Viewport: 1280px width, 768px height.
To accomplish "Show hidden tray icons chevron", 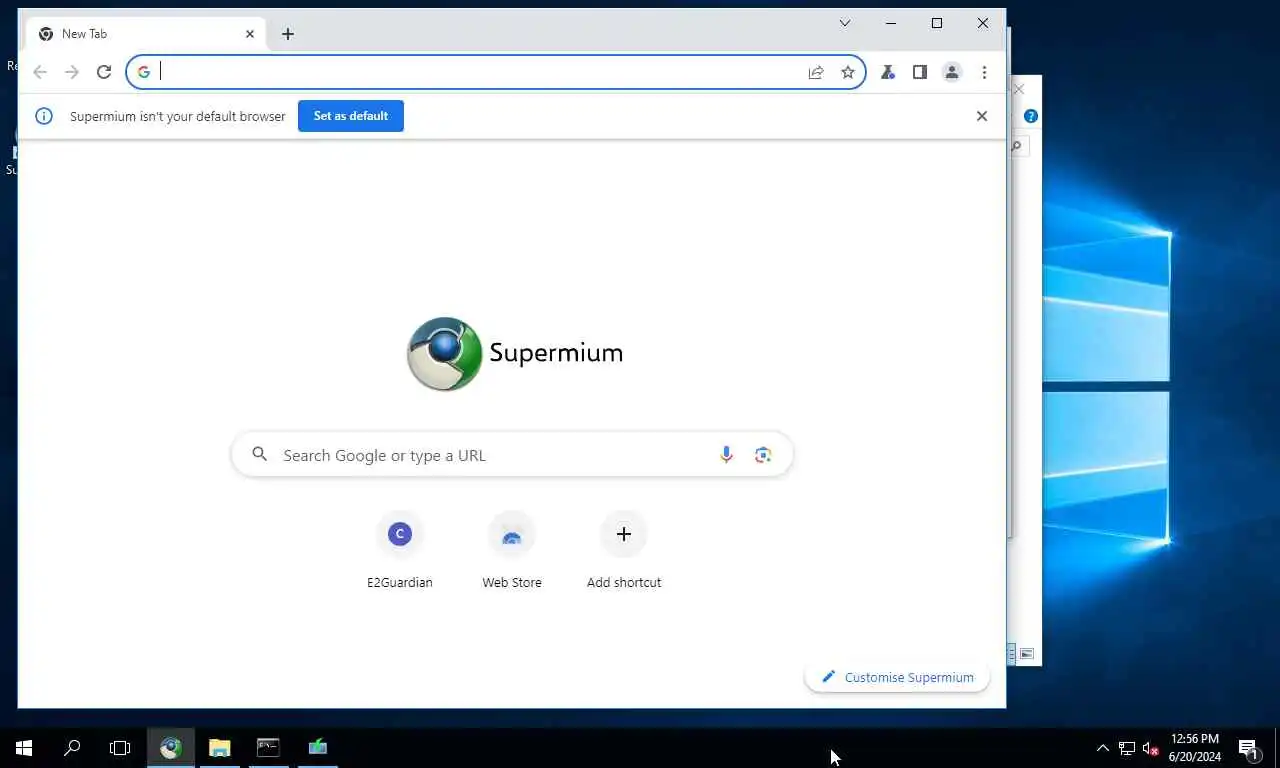I will (1103, 748).
